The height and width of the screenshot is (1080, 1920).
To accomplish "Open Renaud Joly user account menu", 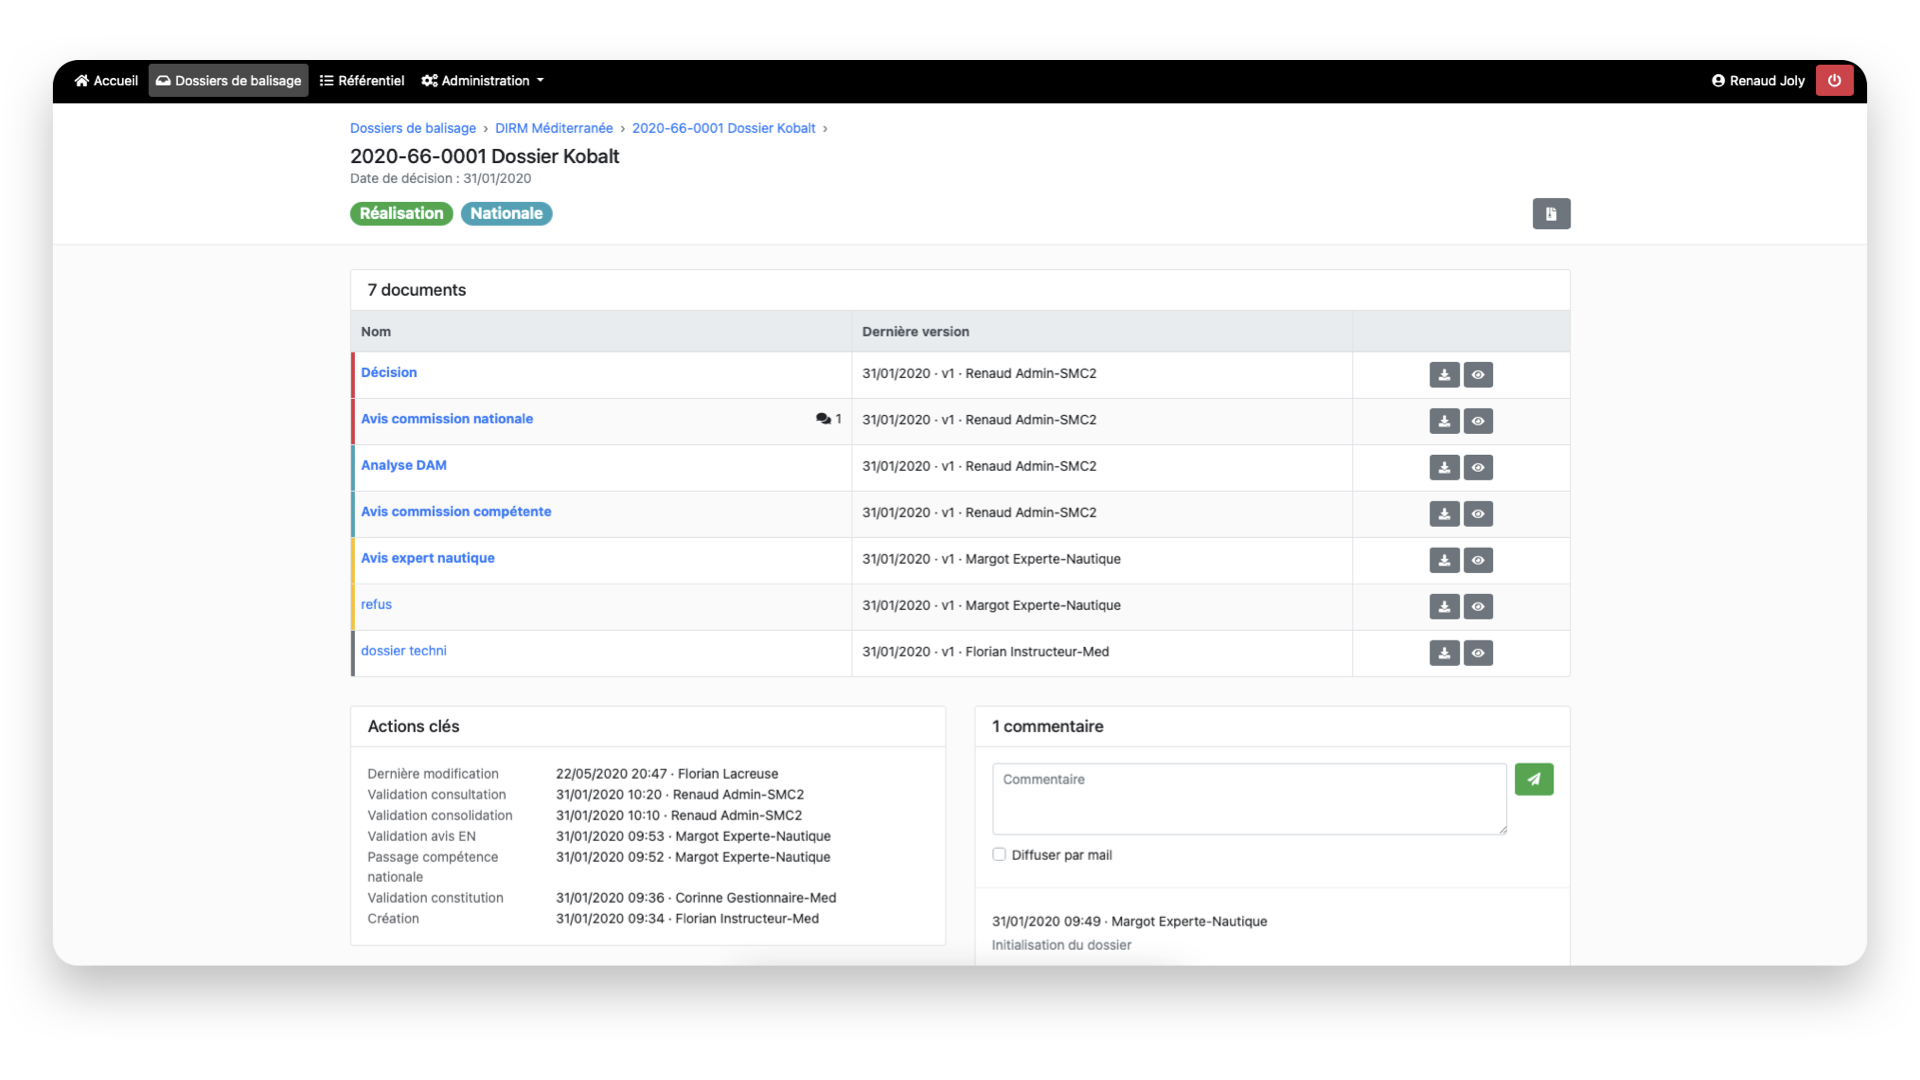I will 1758,80.
